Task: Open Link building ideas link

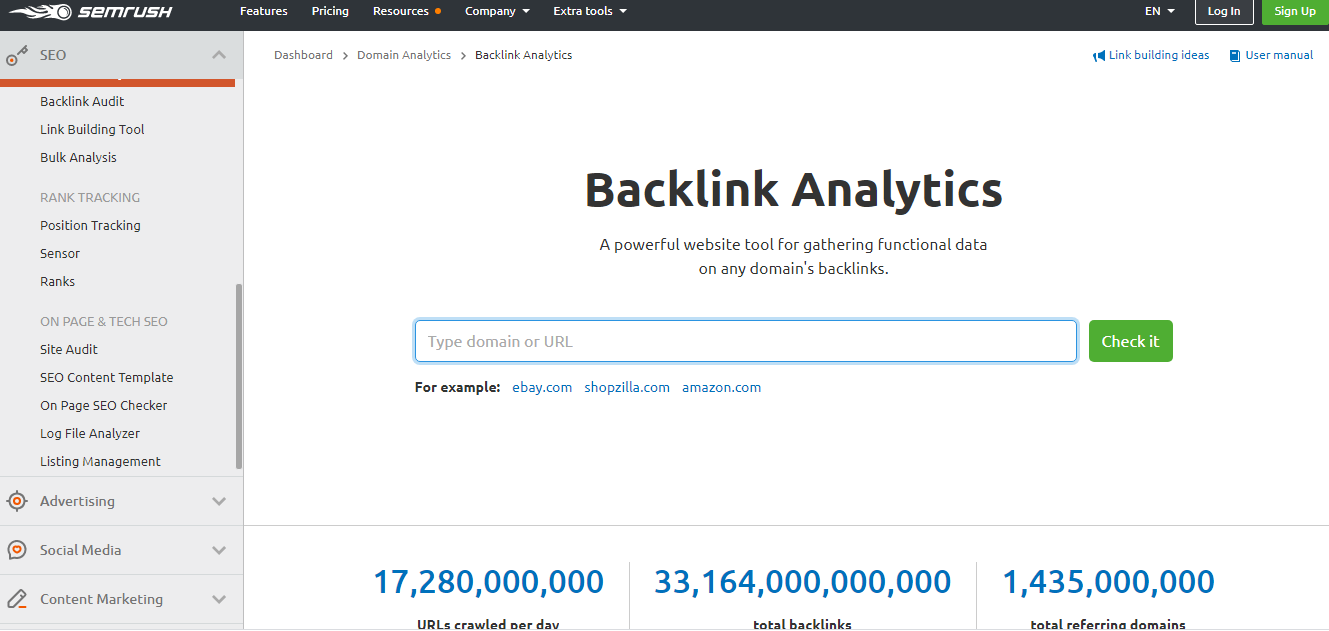Action: click(1159, 55)
